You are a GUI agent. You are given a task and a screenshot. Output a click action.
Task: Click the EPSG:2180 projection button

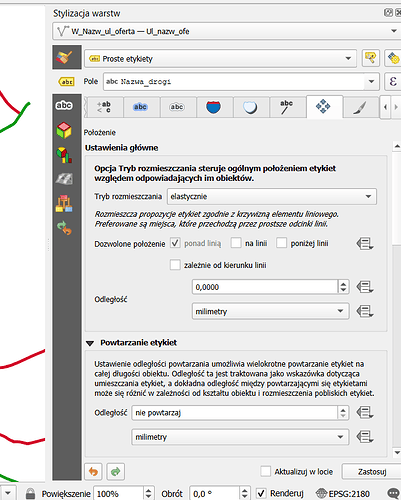pyautogui.click(x=343, y=494)
